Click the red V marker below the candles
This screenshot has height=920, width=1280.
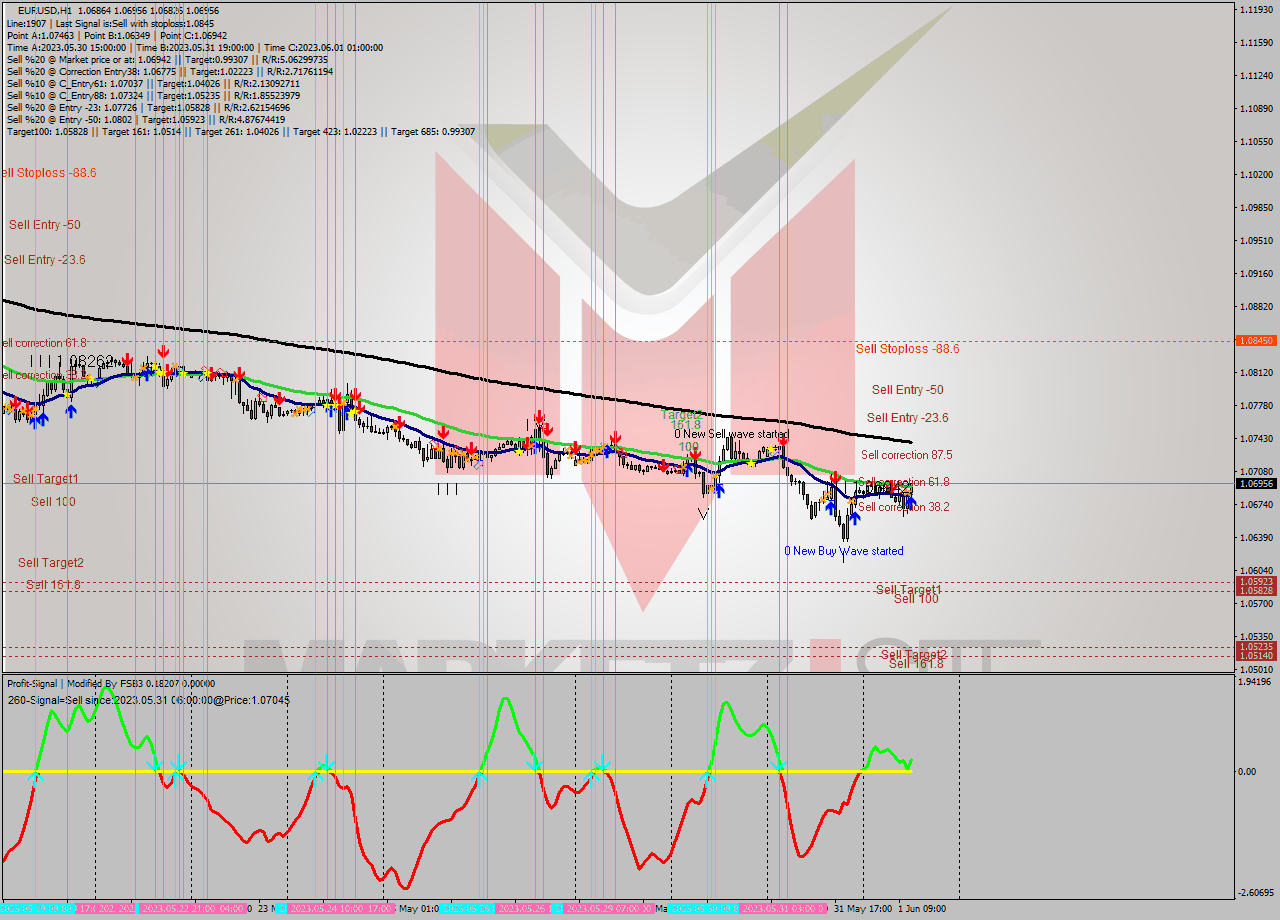tap(703, 513)
